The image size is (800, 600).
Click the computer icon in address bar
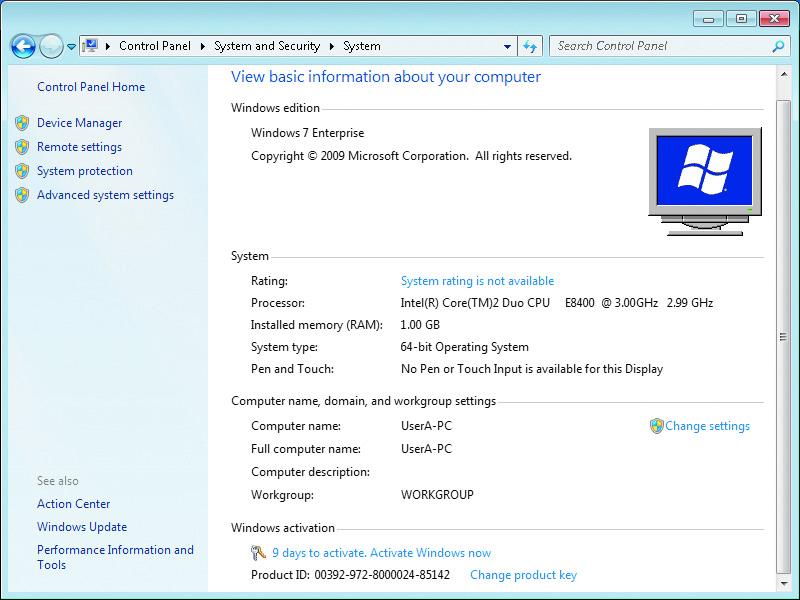tap(90, 46)
